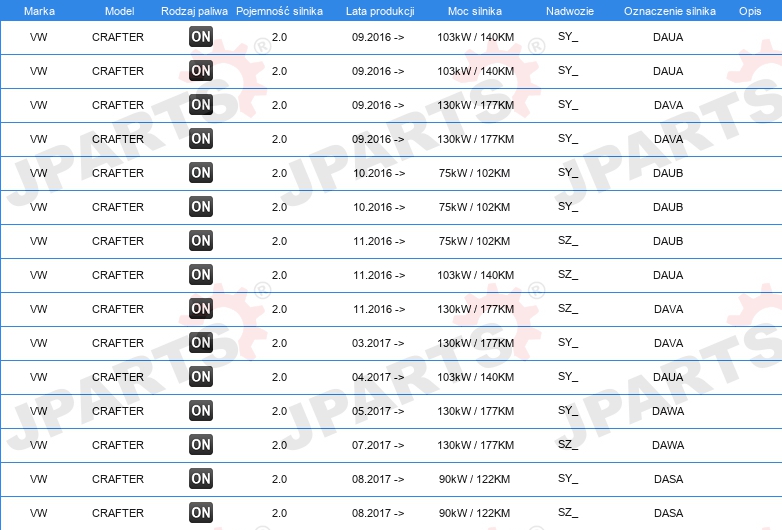Screen dimensions: 782x530
Task: Click the date cell 07.2017 ->
Action: point(378,445)
